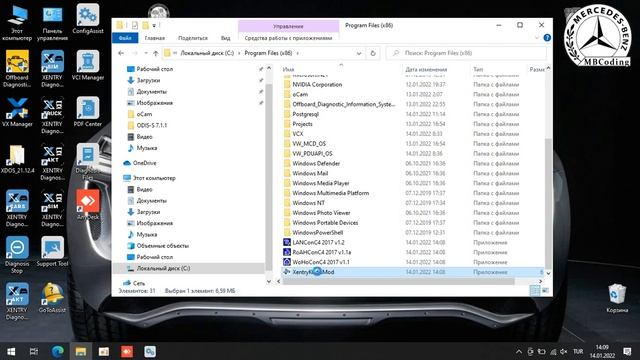
Task: Select OneDrive in navigation pane
Action: pyautogui.click(x=144, y=163)
